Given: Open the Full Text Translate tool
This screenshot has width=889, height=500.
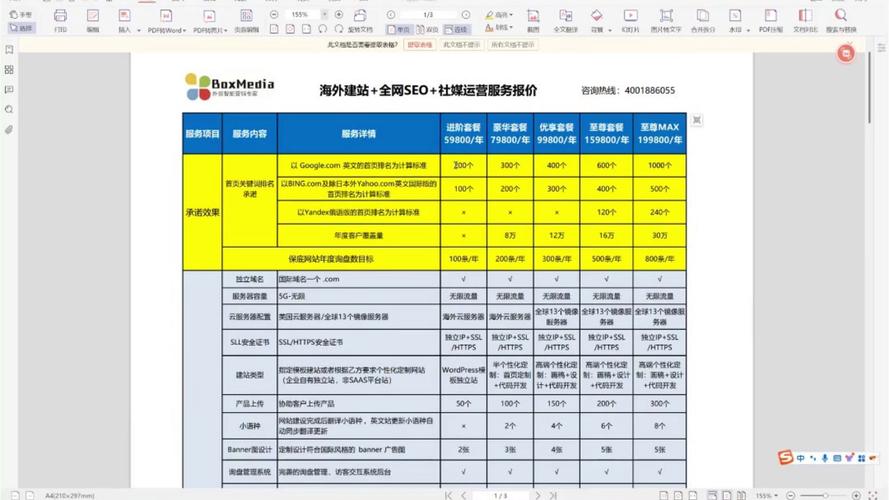Looking at the screenshot, I should tap(565, 20).
